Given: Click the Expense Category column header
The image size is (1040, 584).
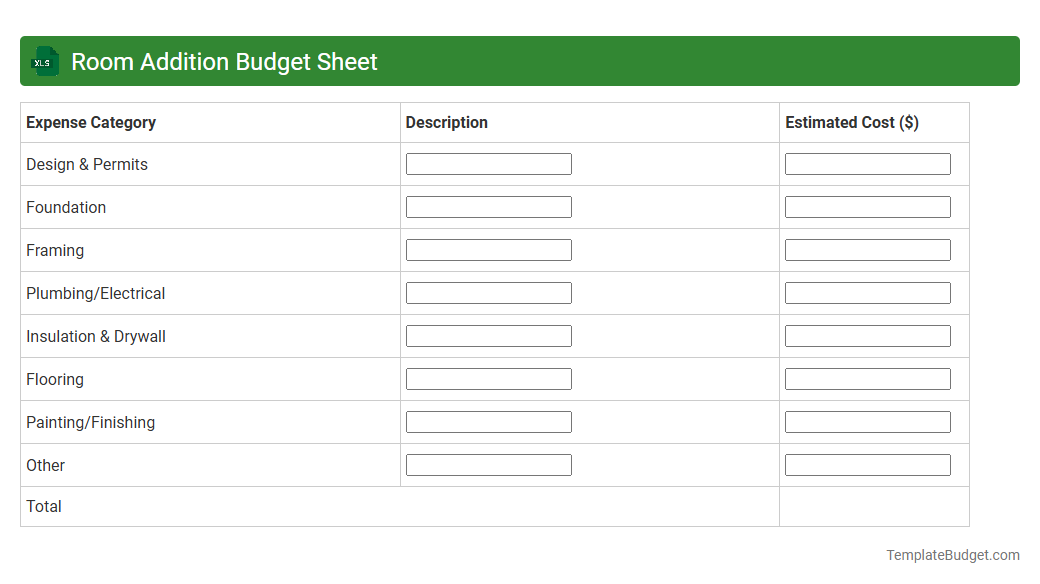Looking at the screenshot, I should point(90,122).
